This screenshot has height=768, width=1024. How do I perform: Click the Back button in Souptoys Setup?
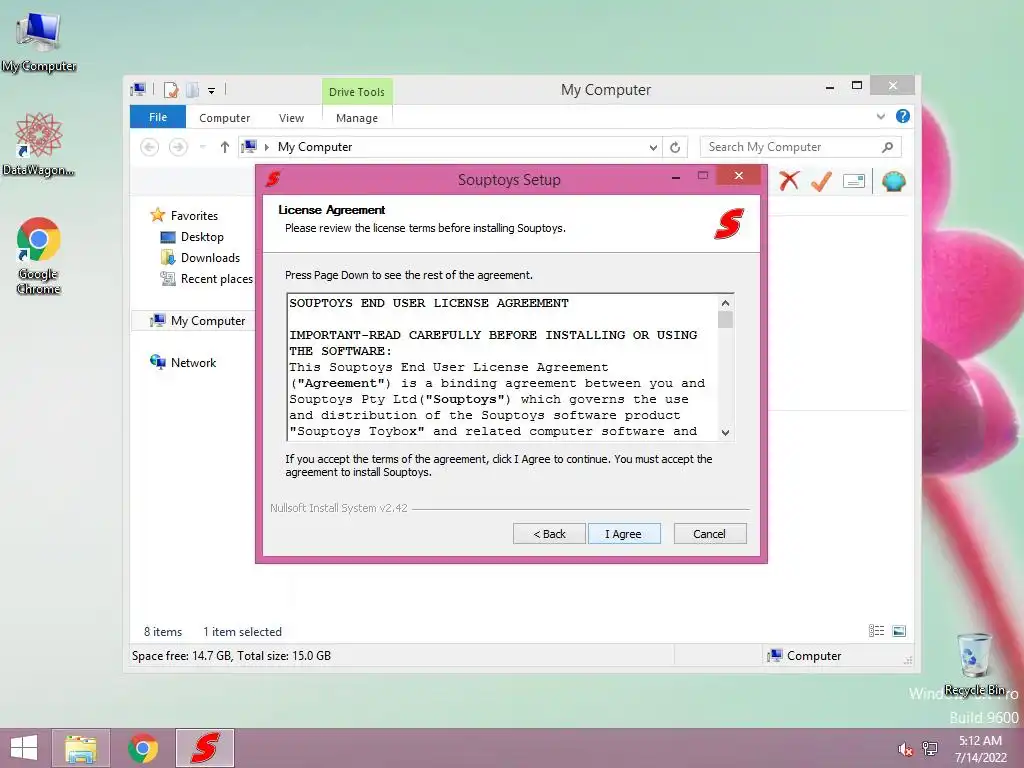[x=549, y=534]
